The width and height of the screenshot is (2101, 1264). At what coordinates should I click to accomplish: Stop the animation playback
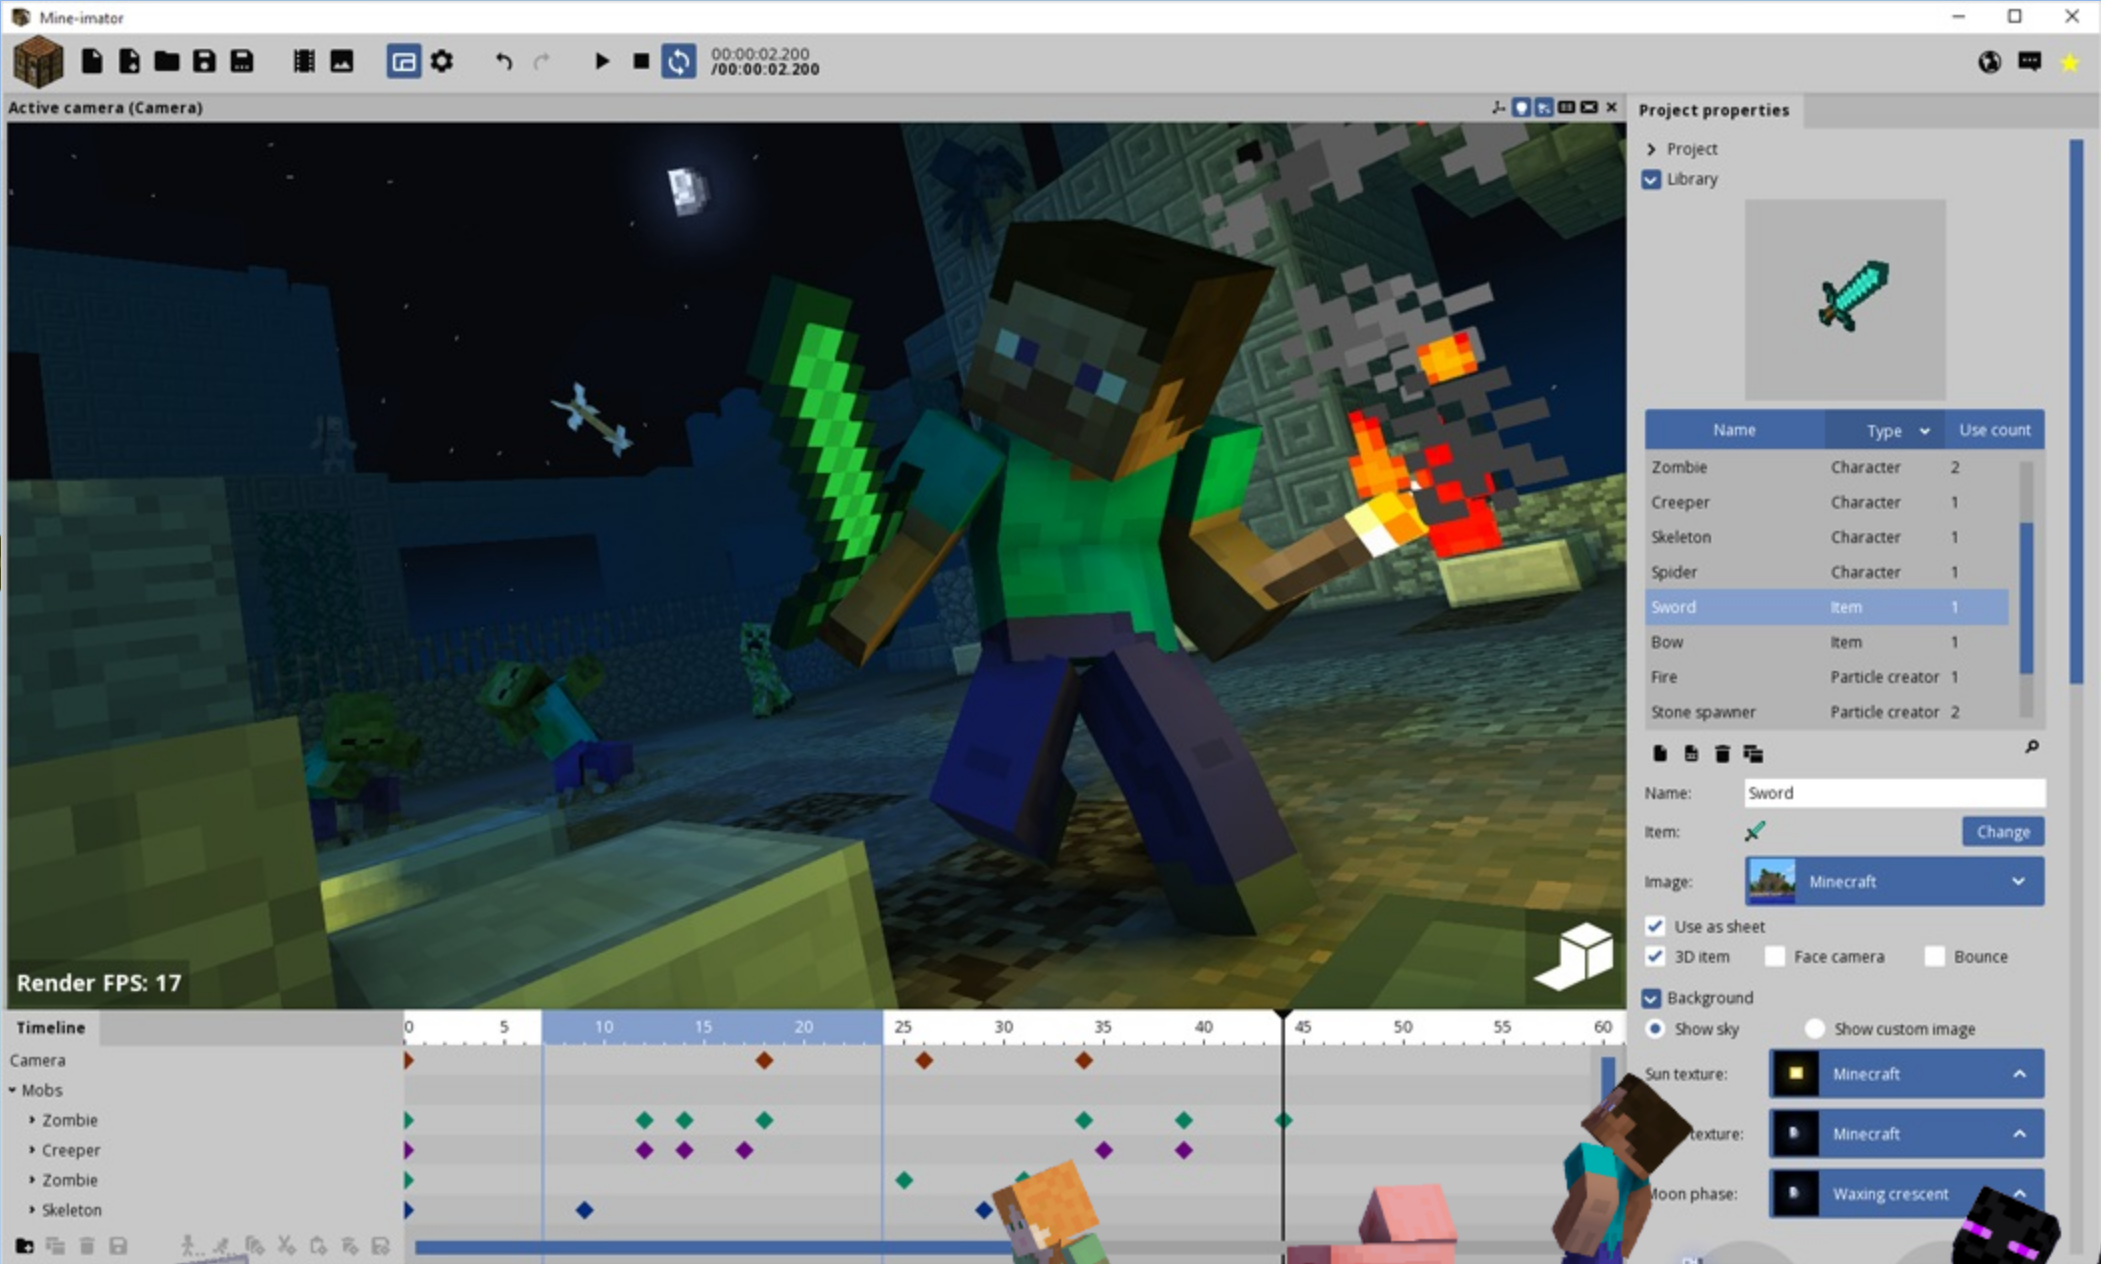coord(641,62)
